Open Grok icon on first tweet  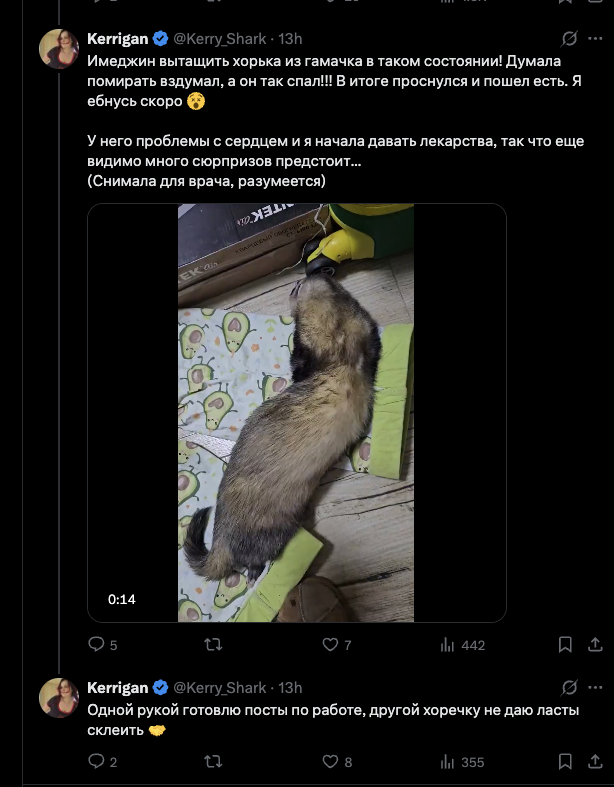[569, 39]
